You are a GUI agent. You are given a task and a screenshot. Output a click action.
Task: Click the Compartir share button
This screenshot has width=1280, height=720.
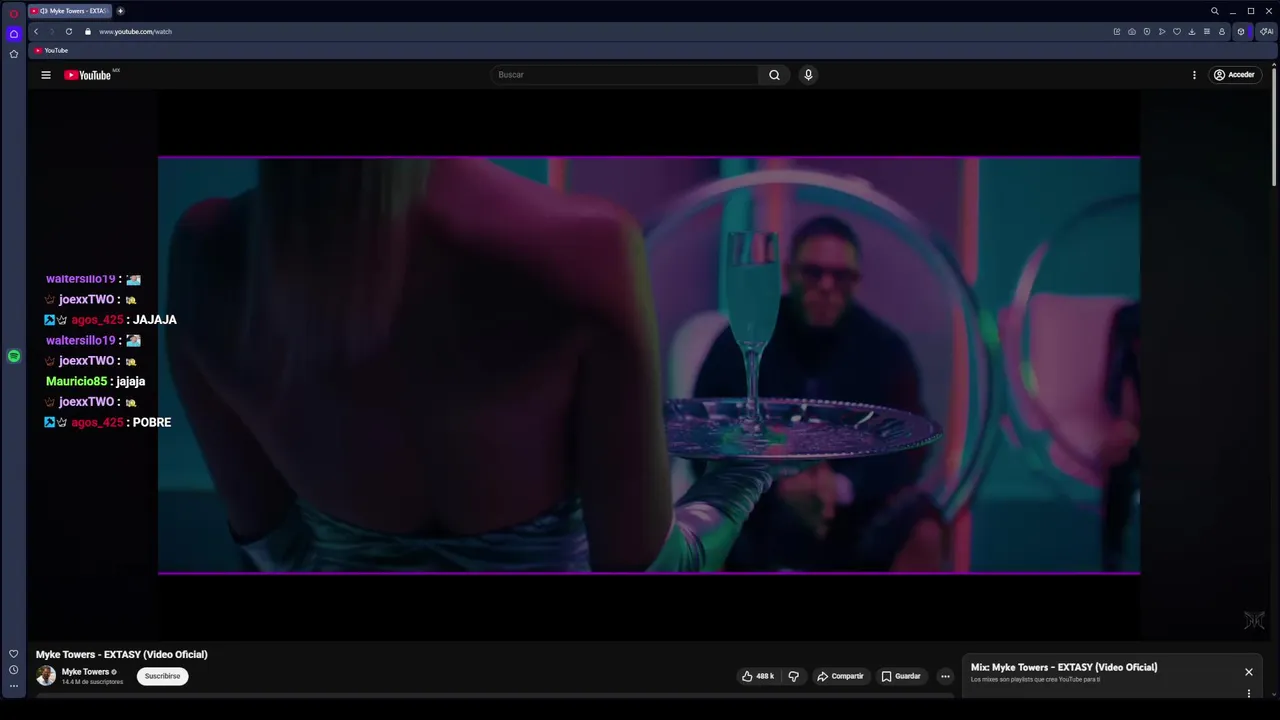tap(840, 676)
